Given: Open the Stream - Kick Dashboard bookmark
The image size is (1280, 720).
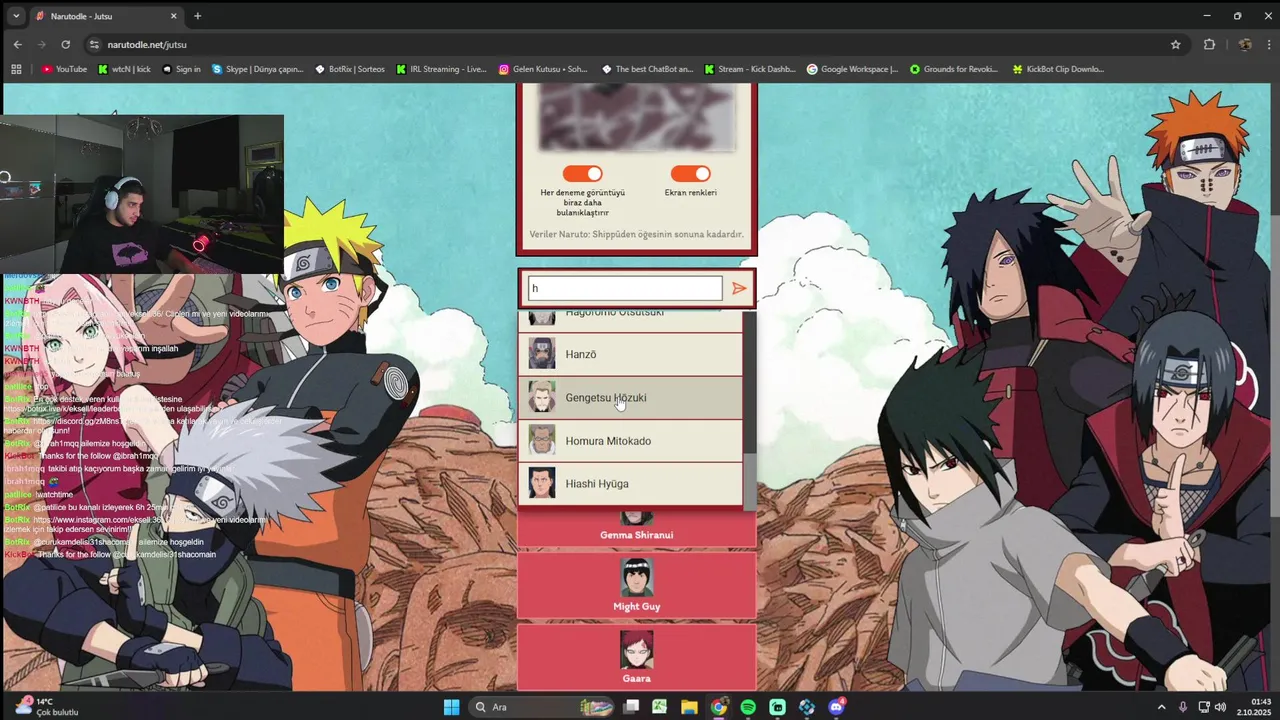Looking at the screenshot, I should coord(750,69).
